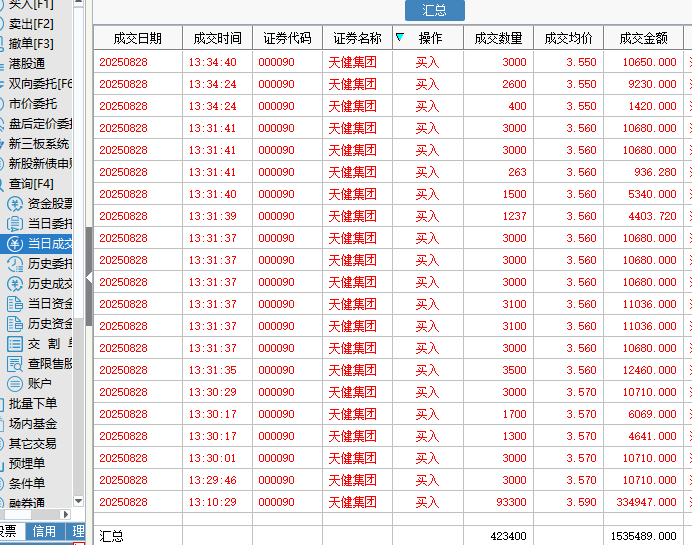Image resolution: width=692 pixels, height=545 pixels.
Task: Open 盘后定价委托 in the sidebar
Action: point(40,124)
